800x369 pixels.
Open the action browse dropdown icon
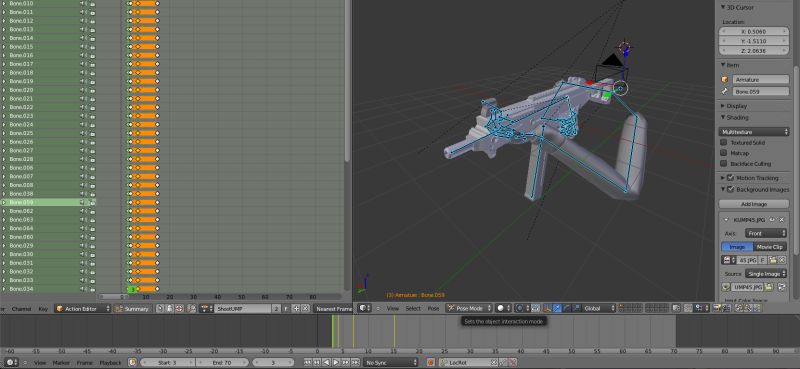tap(207, 309)
